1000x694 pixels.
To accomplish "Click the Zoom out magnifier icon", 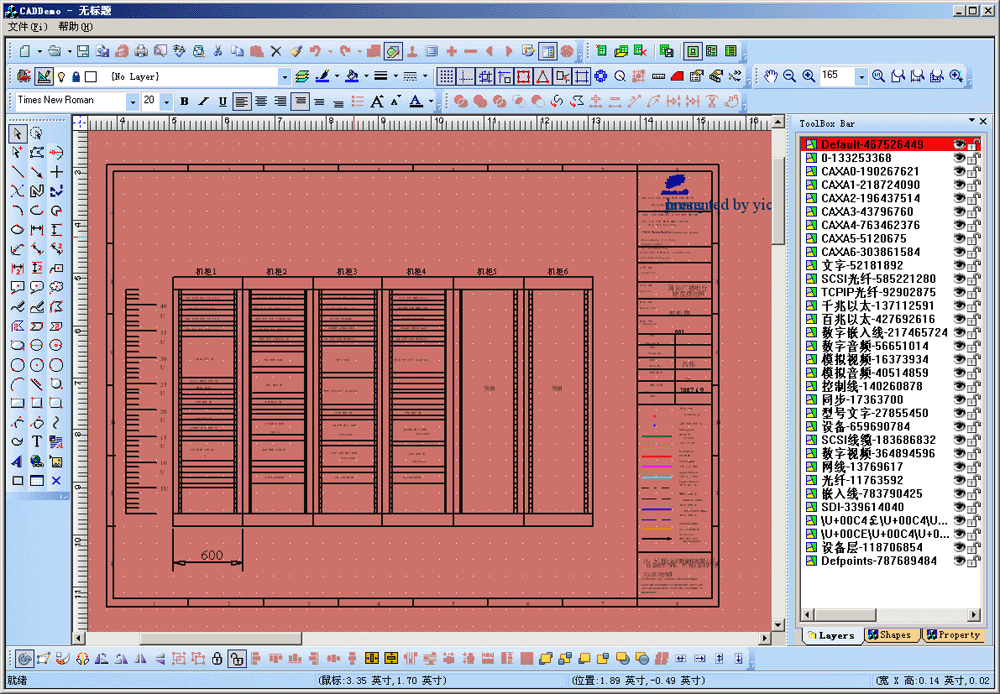I will (790, 76).
